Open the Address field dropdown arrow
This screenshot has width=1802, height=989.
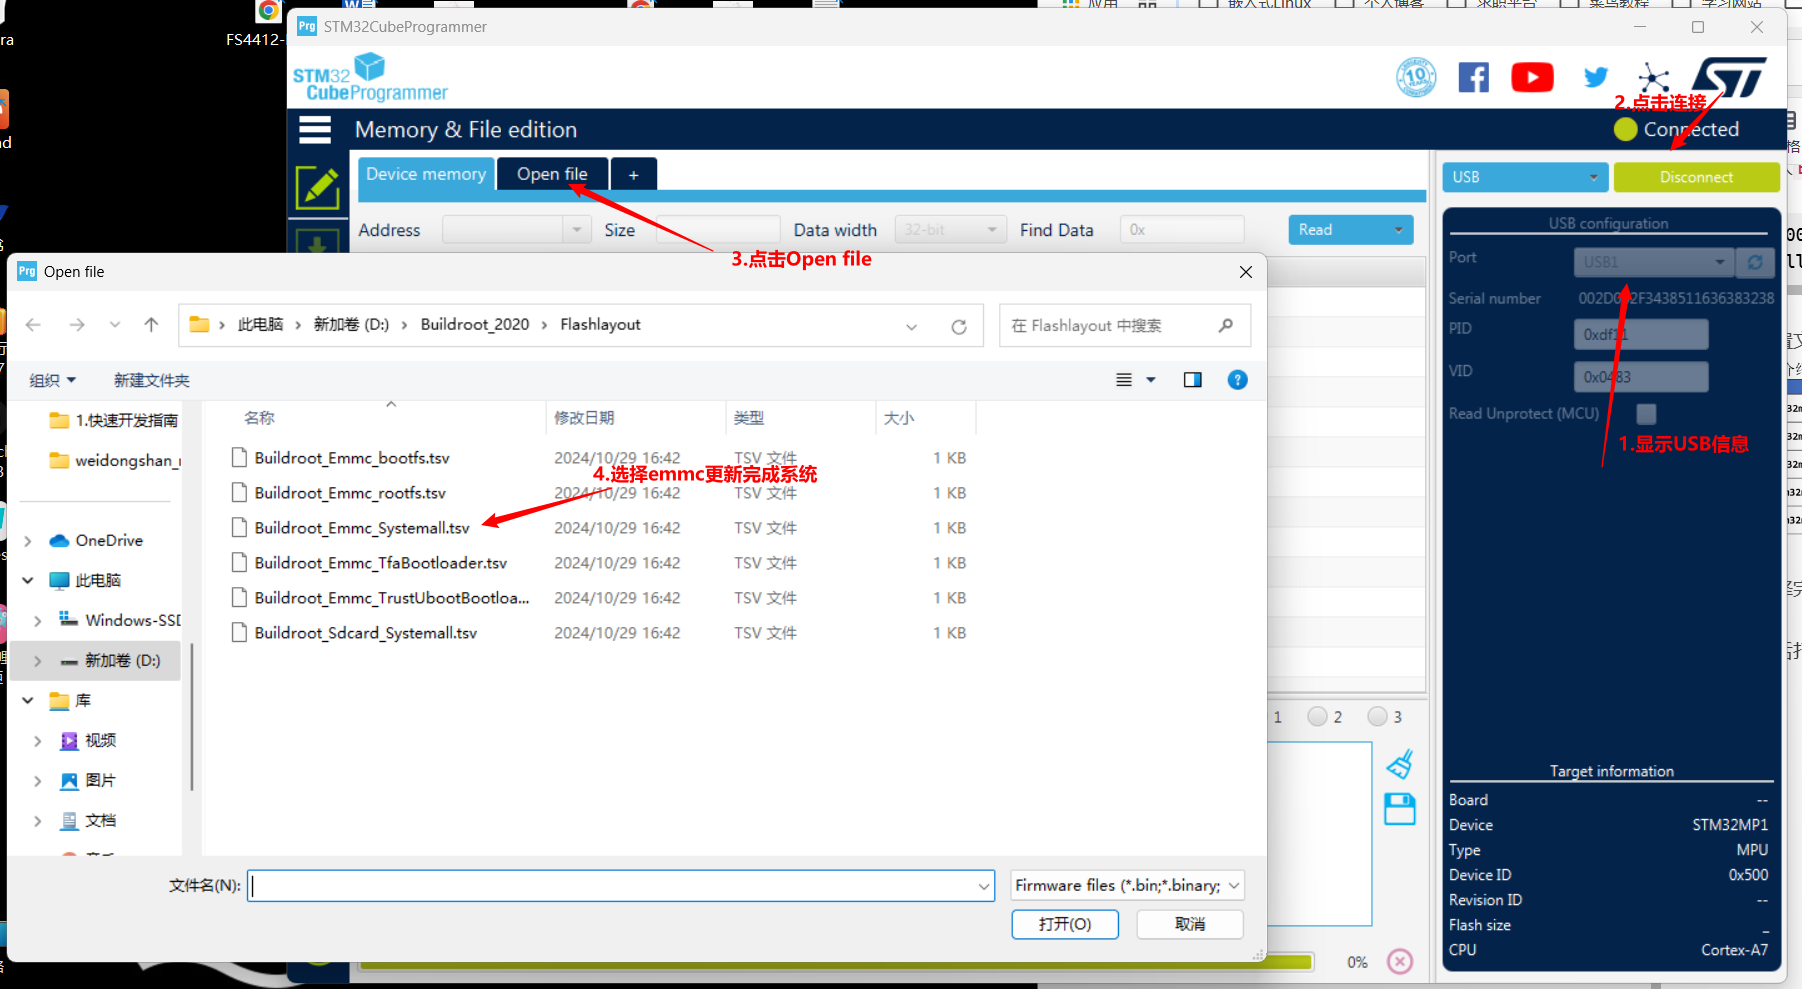[576, 230]
